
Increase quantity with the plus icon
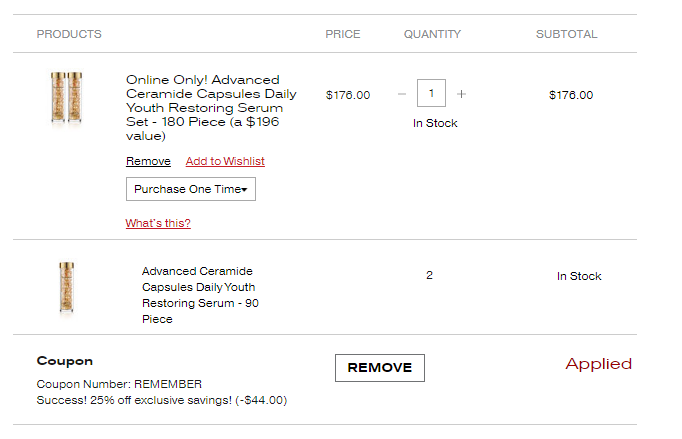point(461,94)
